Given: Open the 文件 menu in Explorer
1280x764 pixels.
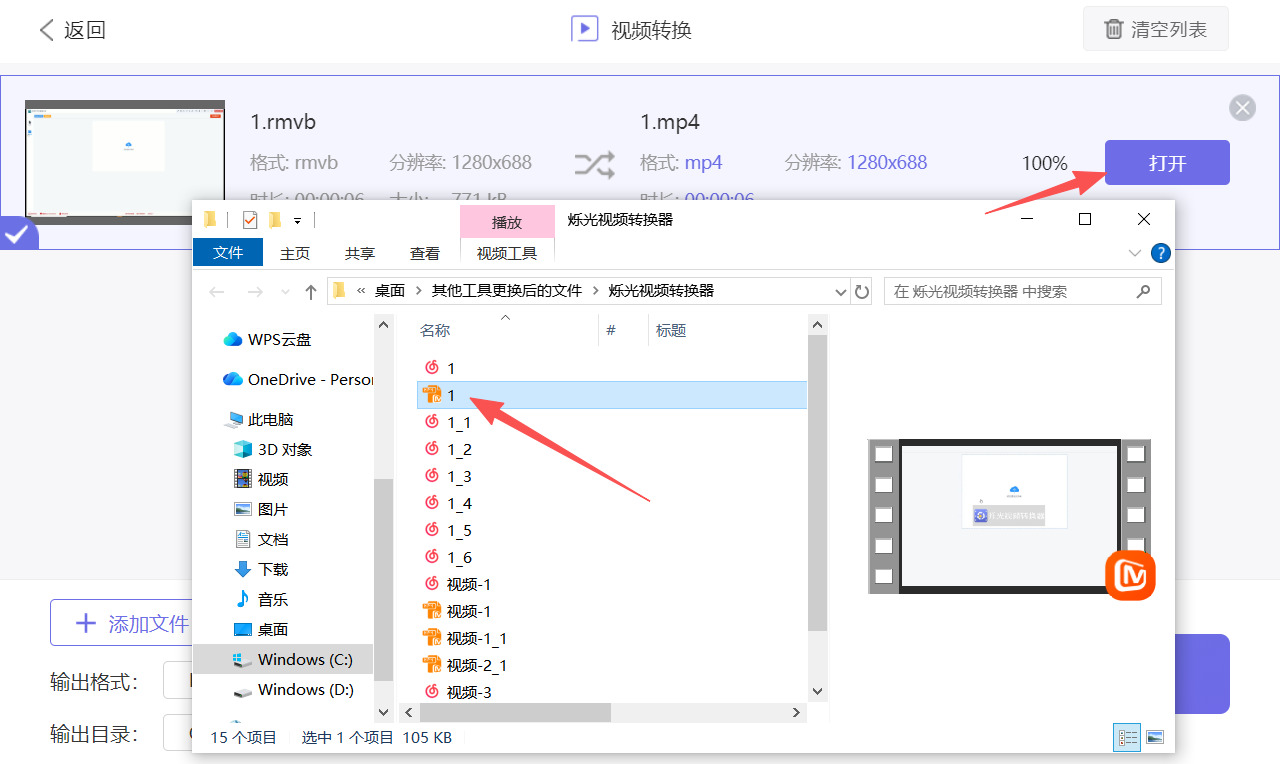Looking at the screenshot, I should pyautogui.click(x=228, y=253).
